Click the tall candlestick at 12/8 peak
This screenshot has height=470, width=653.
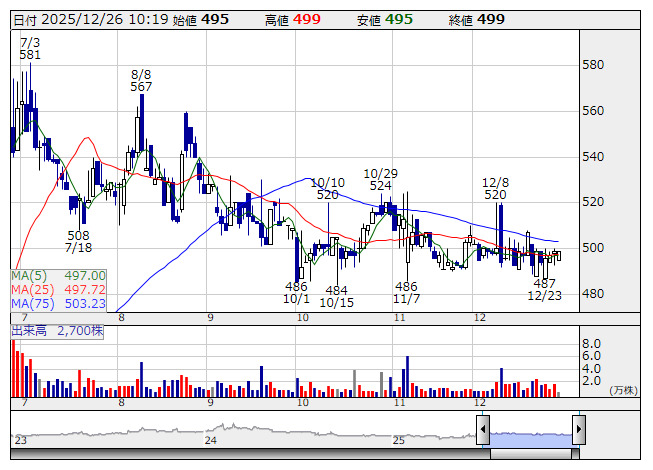coord(501,233)
